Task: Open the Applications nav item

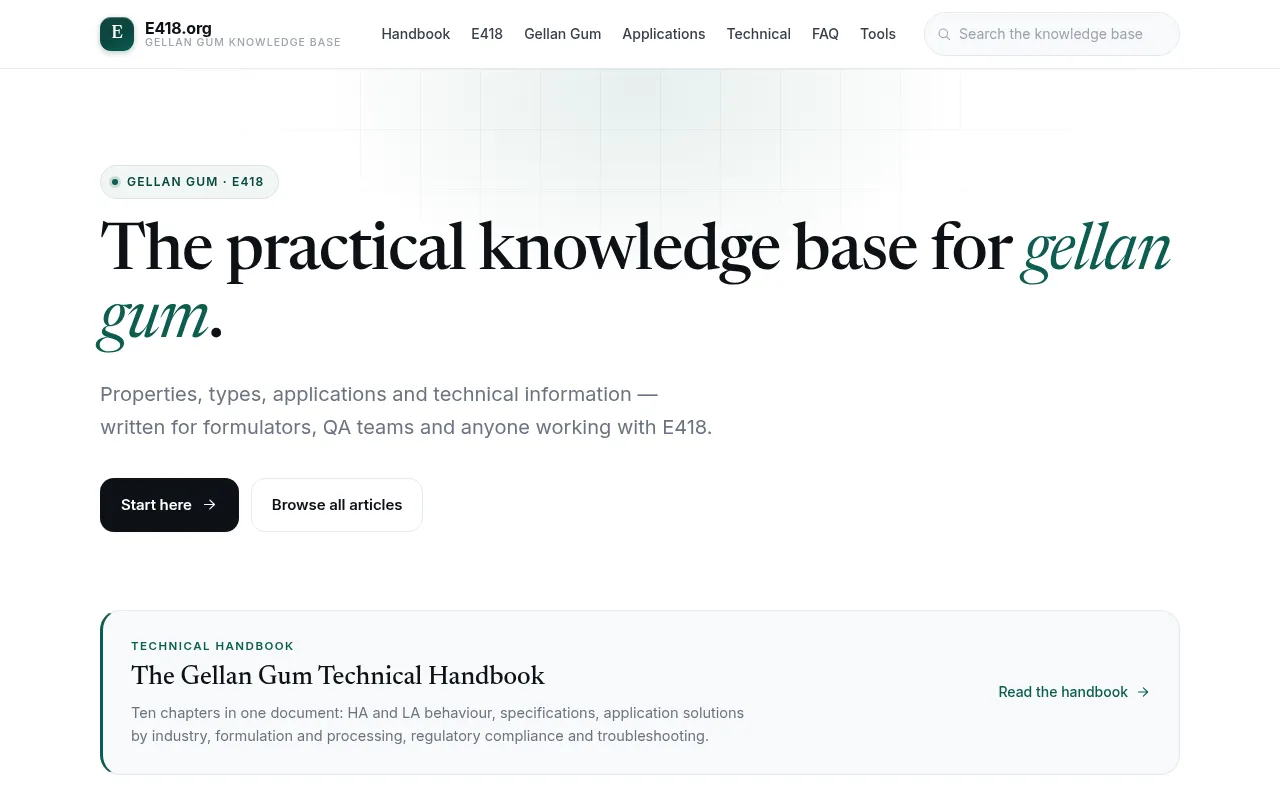Action: pyautogui.click(x=664, y=34)
